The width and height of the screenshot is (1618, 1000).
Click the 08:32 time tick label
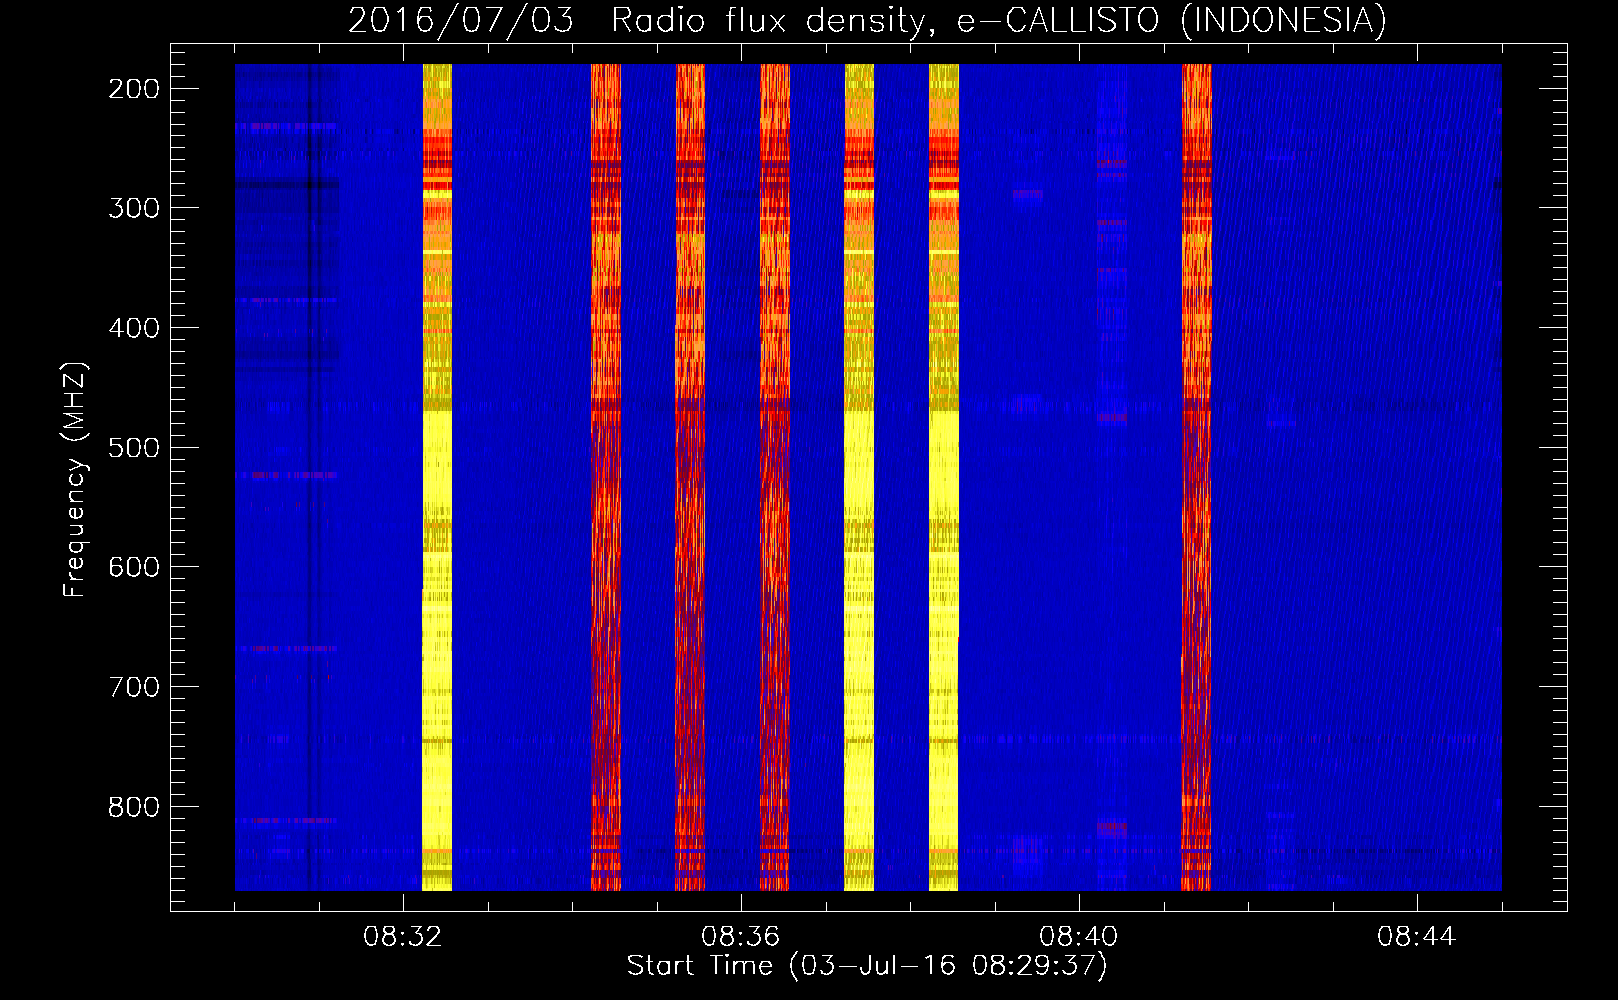click(403, 937)
